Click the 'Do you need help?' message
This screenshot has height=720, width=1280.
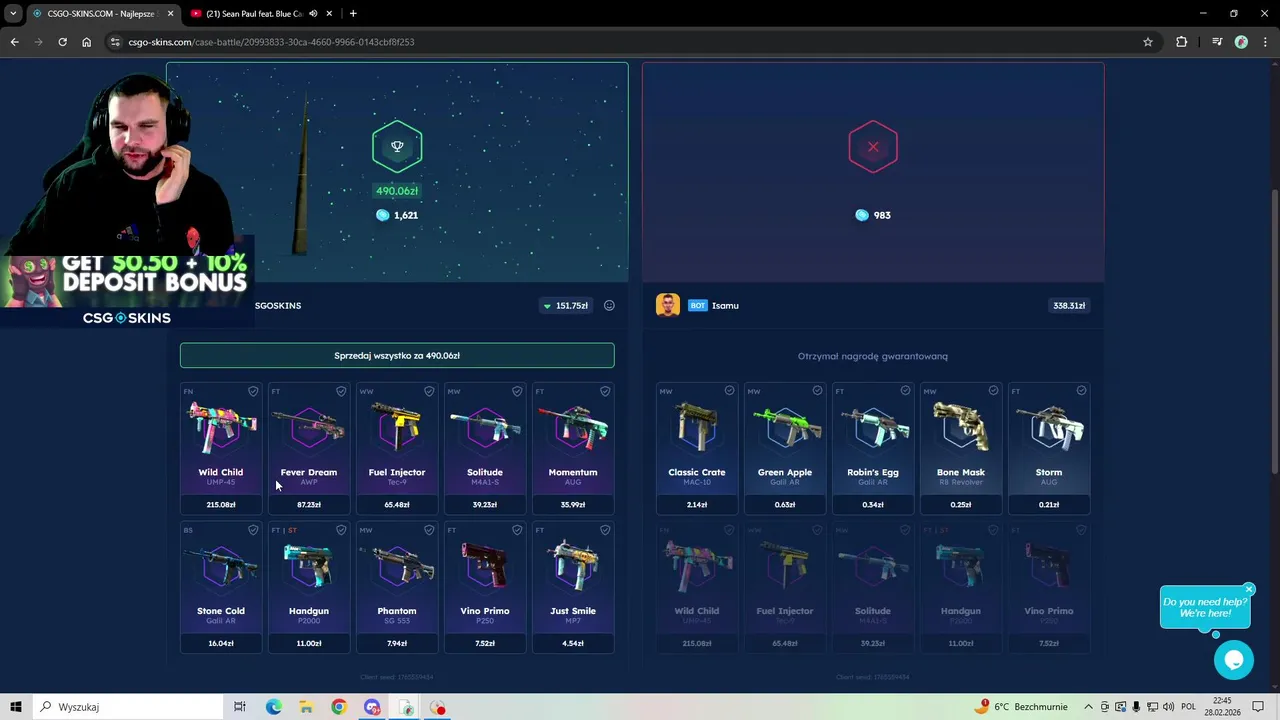point(1205,607)
